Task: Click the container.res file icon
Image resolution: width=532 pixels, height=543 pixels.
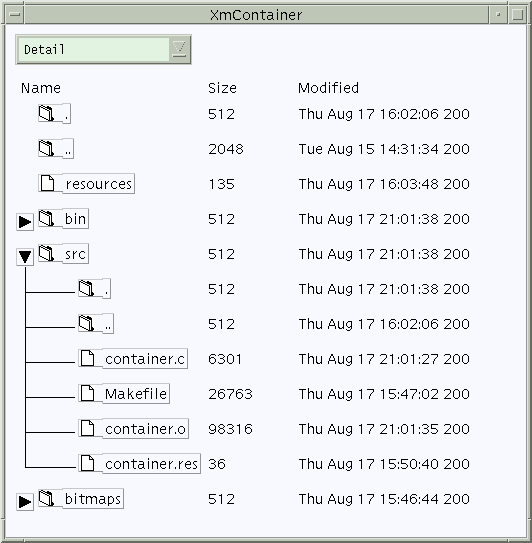Action: point(87,463)
